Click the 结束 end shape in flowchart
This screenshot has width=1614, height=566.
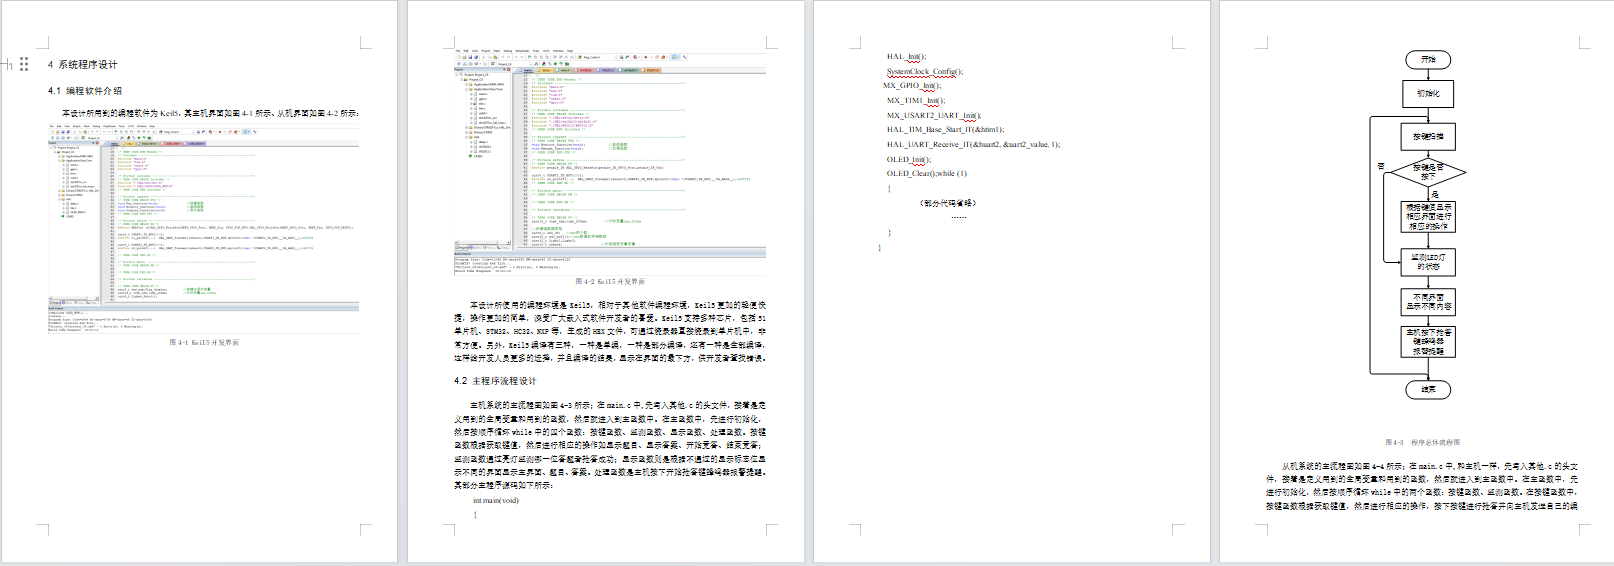point(1428,390)
